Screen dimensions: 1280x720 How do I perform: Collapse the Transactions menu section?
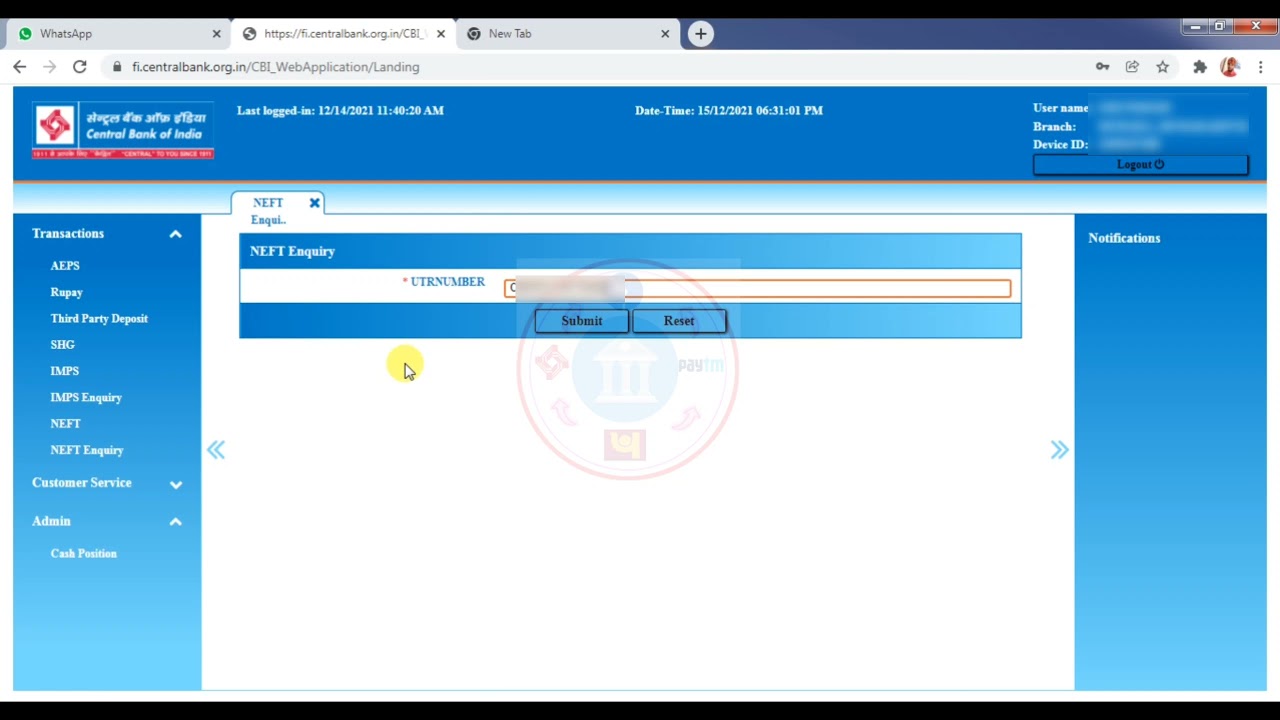click(x=175, y=234)
